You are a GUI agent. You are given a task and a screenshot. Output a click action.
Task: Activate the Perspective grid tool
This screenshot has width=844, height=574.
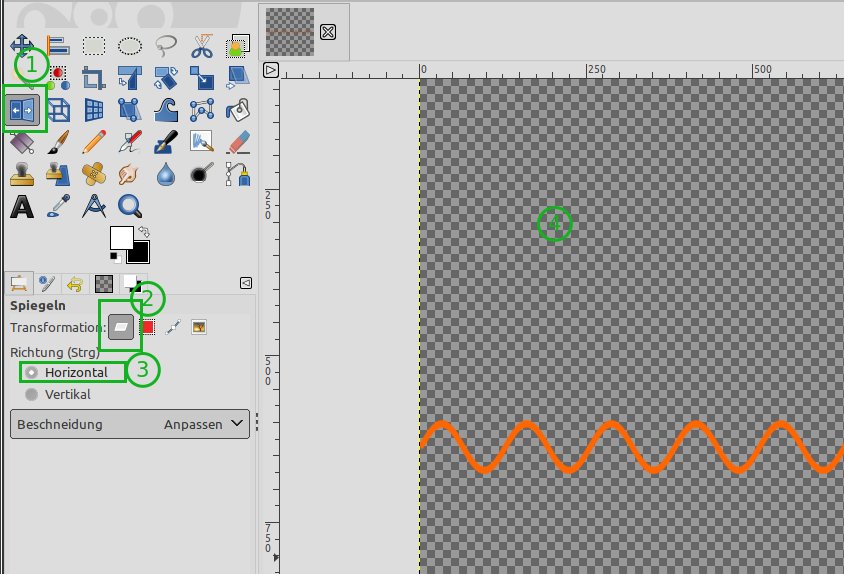(94, 110)
